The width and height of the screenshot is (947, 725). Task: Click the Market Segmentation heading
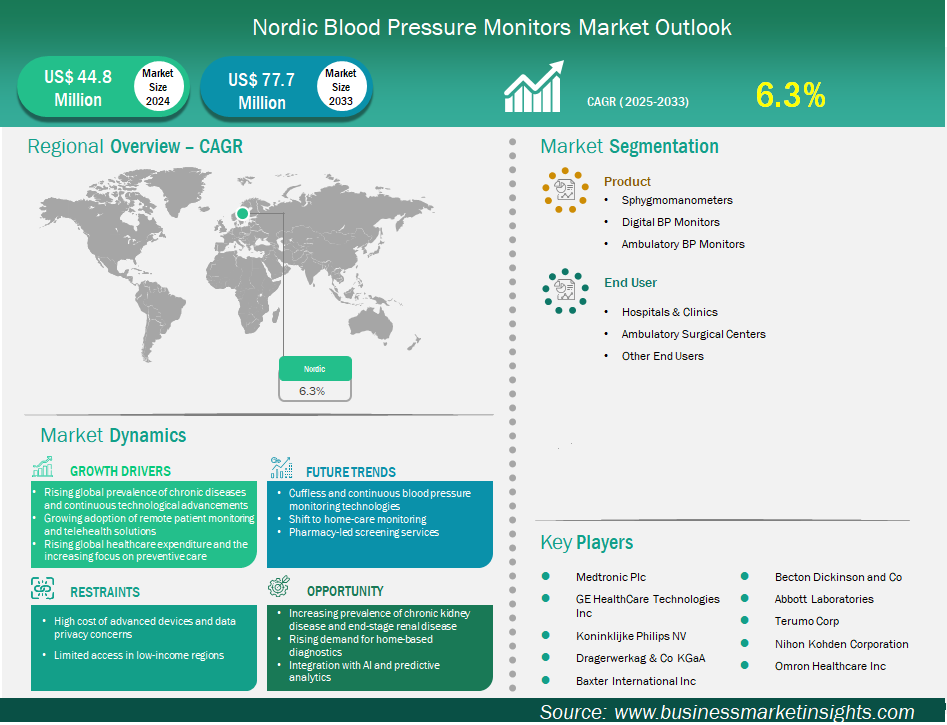[629, 147]
